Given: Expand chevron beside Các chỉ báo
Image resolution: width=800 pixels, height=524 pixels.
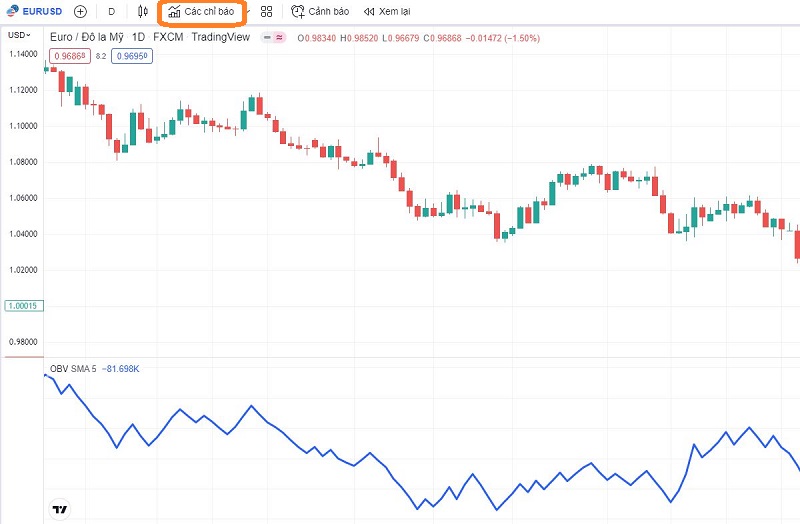Looking at the screenshot, I should coord(248,11).
